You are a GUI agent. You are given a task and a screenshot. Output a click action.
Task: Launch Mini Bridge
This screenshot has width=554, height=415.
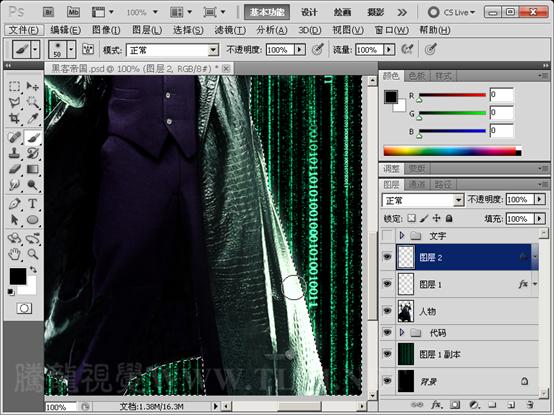pos(73,12)
